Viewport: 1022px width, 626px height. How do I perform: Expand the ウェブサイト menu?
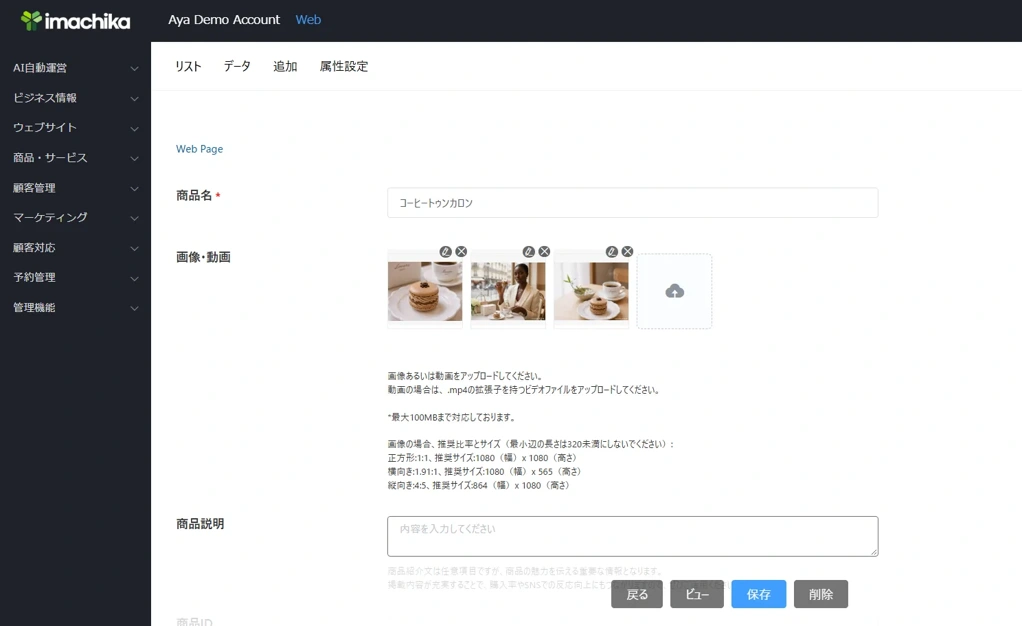[x=76, y=128]
